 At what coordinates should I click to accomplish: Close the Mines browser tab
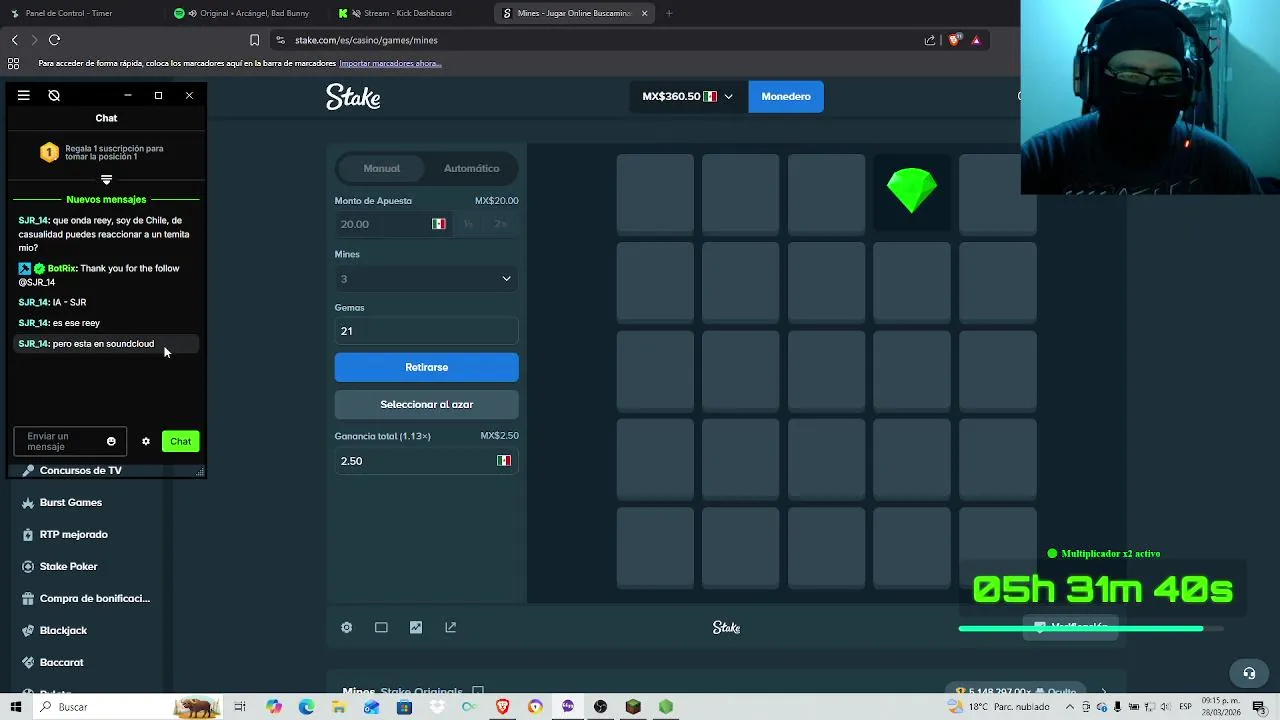tap(644, 13)
